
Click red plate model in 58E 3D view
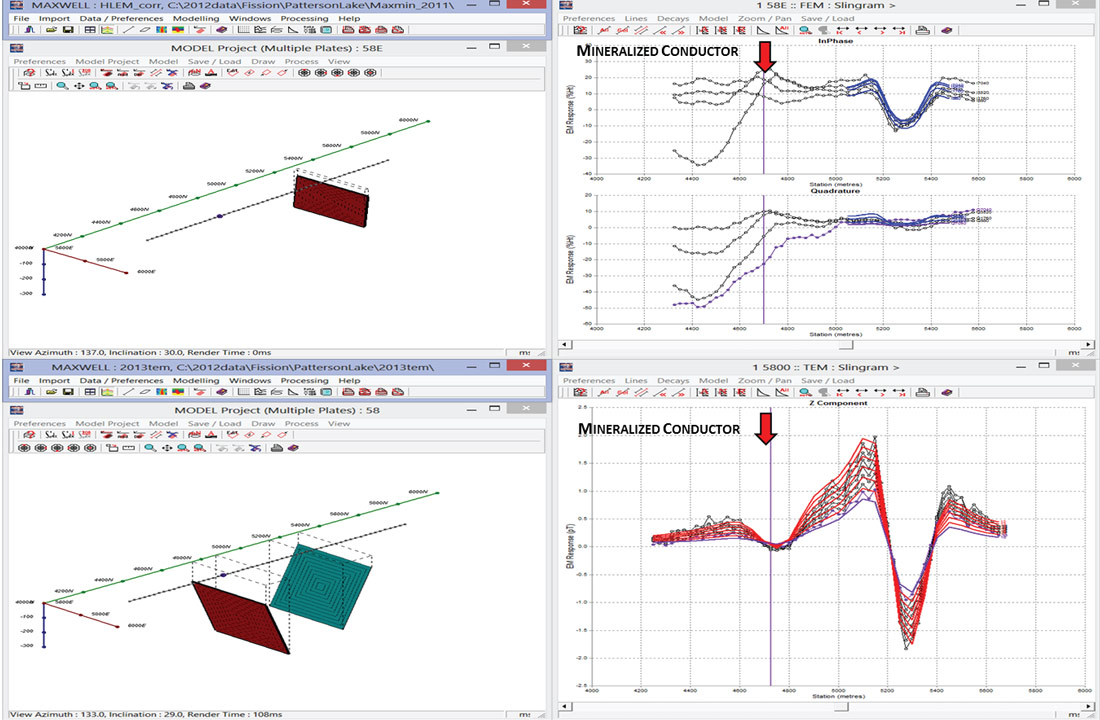[x=331, y=201]
